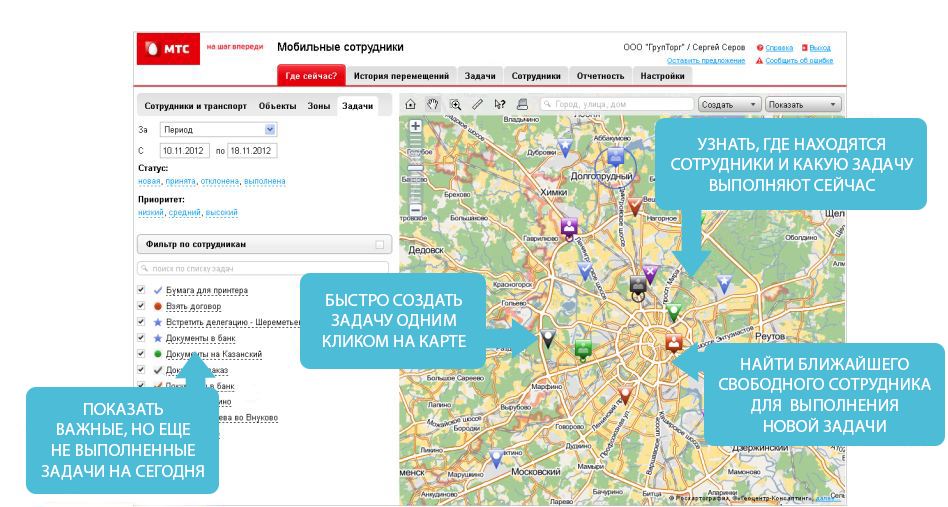948x507 pixels.
Task: Filter by priority низкий
Action: pos(151,213)
